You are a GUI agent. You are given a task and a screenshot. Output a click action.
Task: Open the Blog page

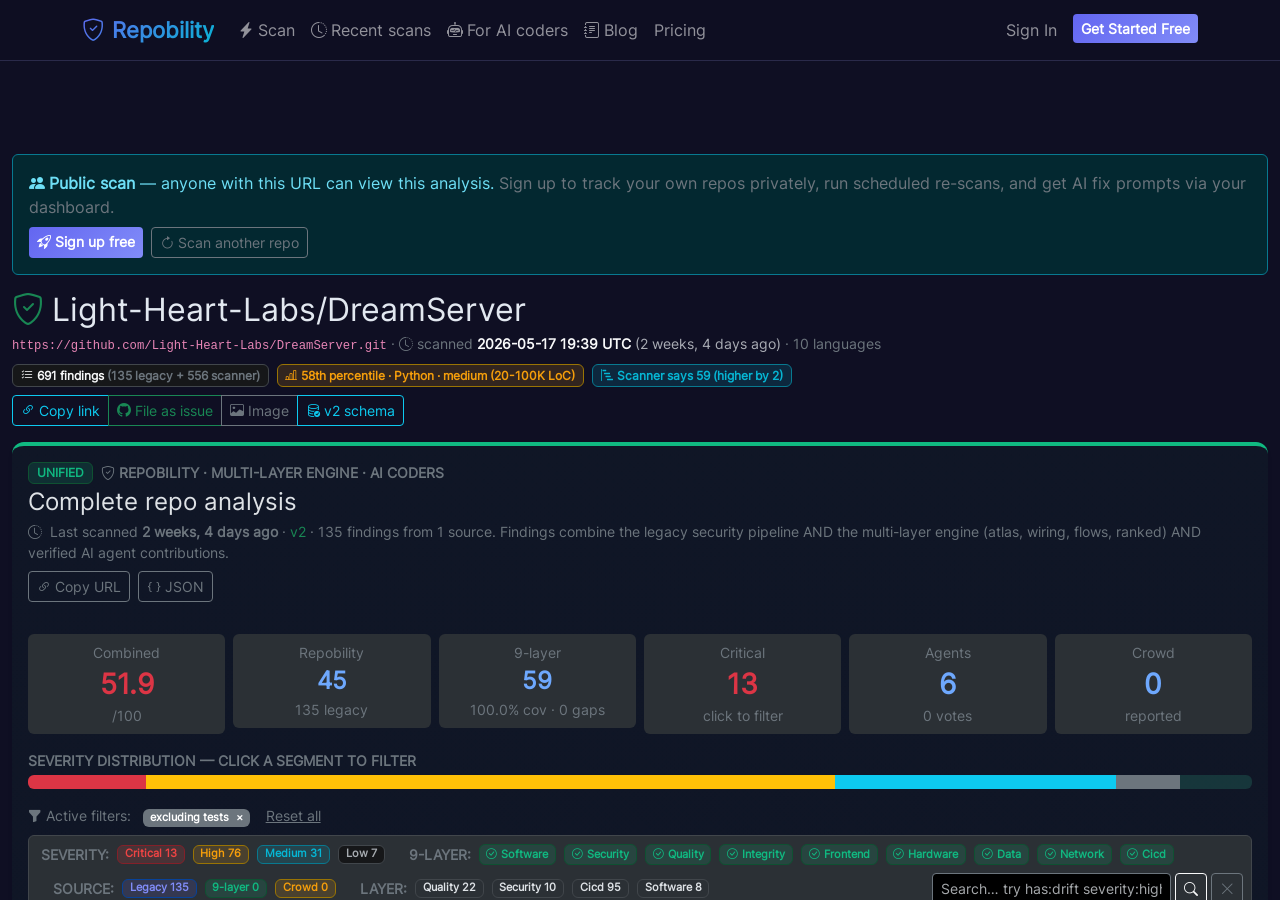pyautogui.click(x=611, y=30)
